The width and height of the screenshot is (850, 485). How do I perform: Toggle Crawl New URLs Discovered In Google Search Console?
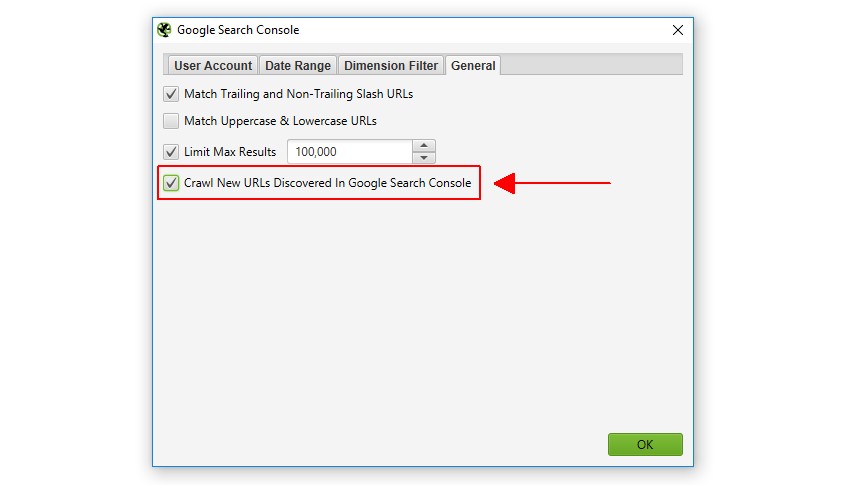[171, 183]
